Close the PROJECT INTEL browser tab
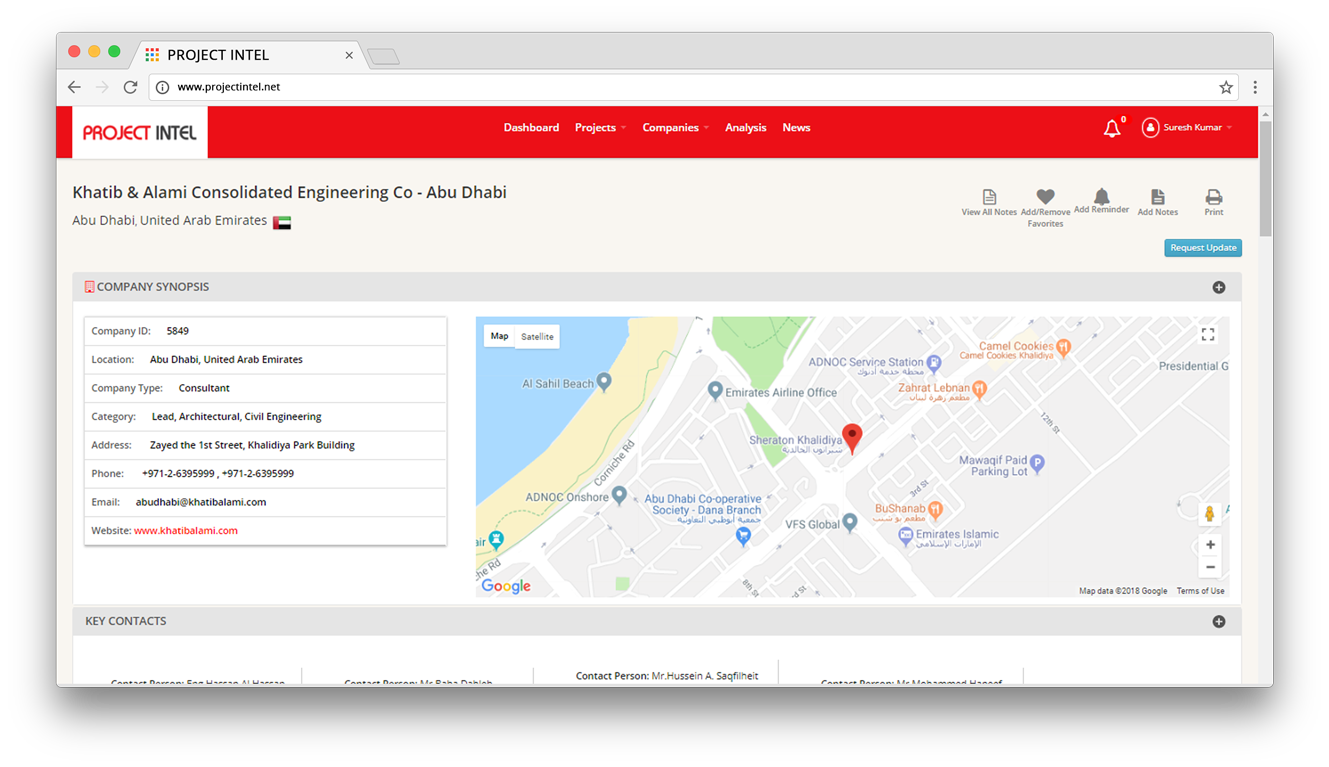1329x767 pixels. tap(349, 55)
